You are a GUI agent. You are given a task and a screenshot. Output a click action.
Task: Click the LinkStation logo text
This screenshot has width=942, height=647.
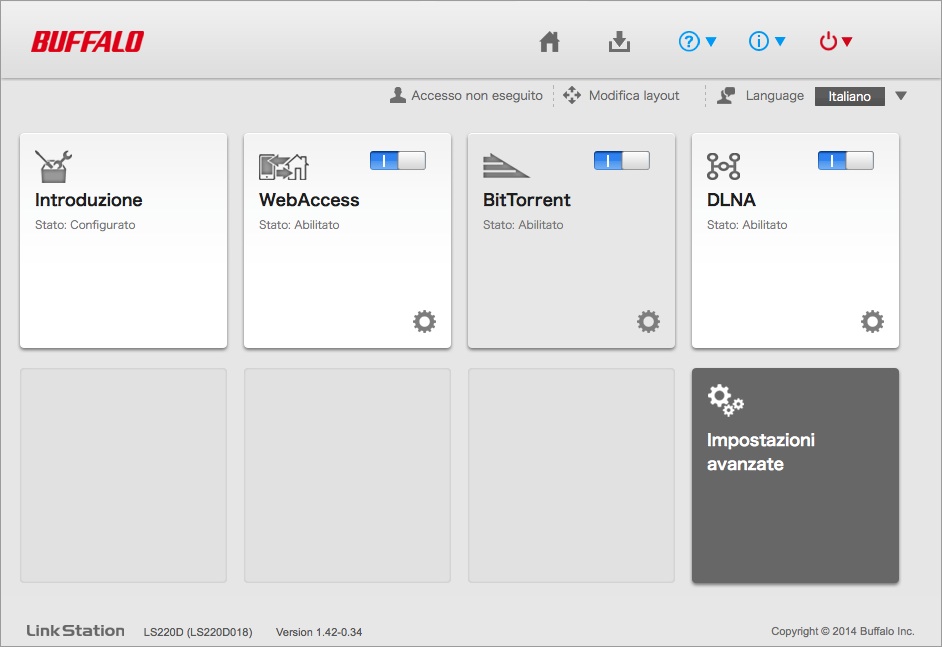pyautogui.click(x=76, y=630)
